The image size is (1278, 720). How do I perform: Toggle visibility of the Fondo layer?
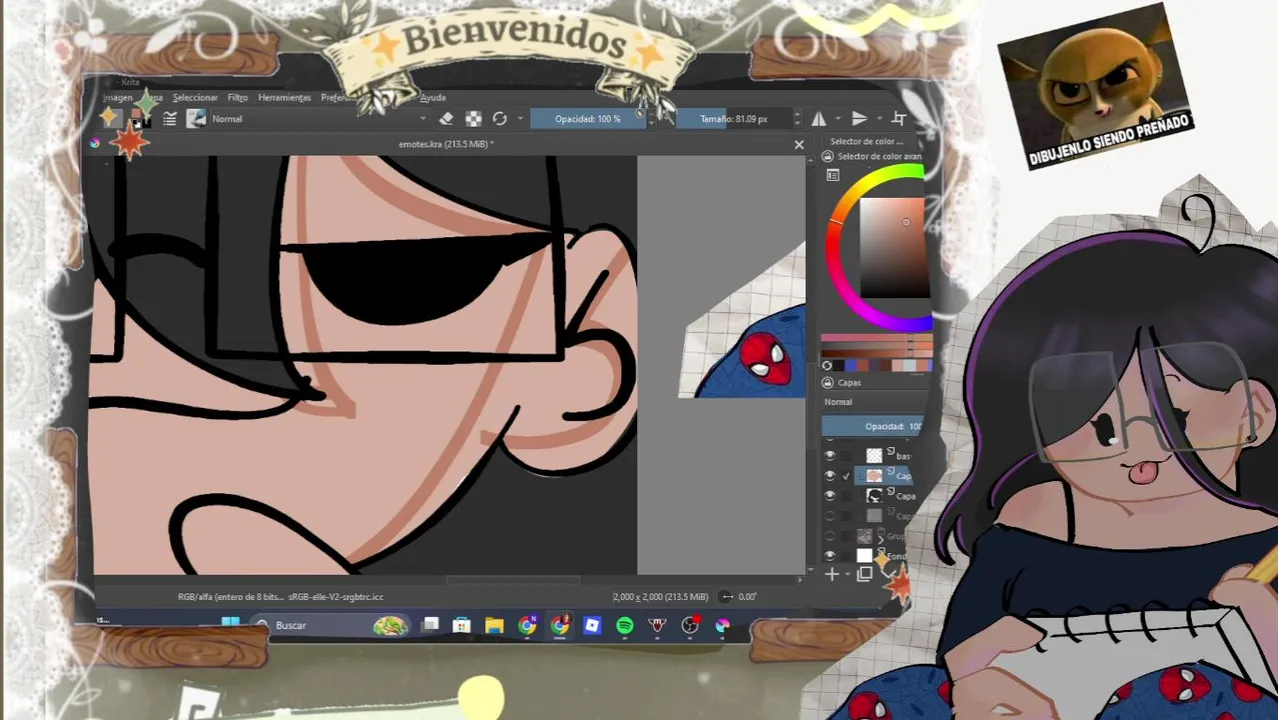pos(829,555)
